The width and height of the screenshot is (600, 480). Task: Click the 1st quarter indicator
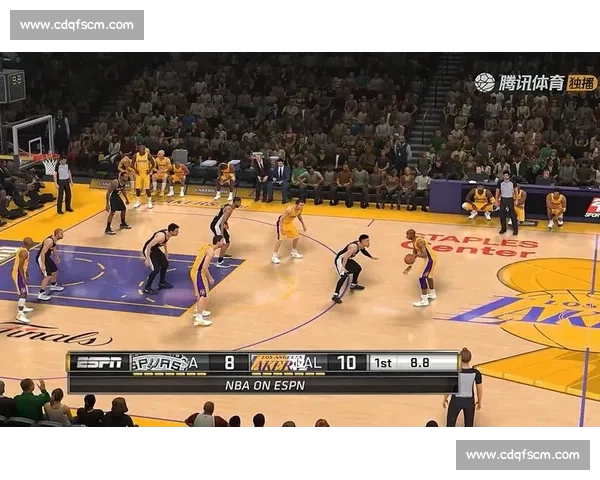click(x=383, y=362)
